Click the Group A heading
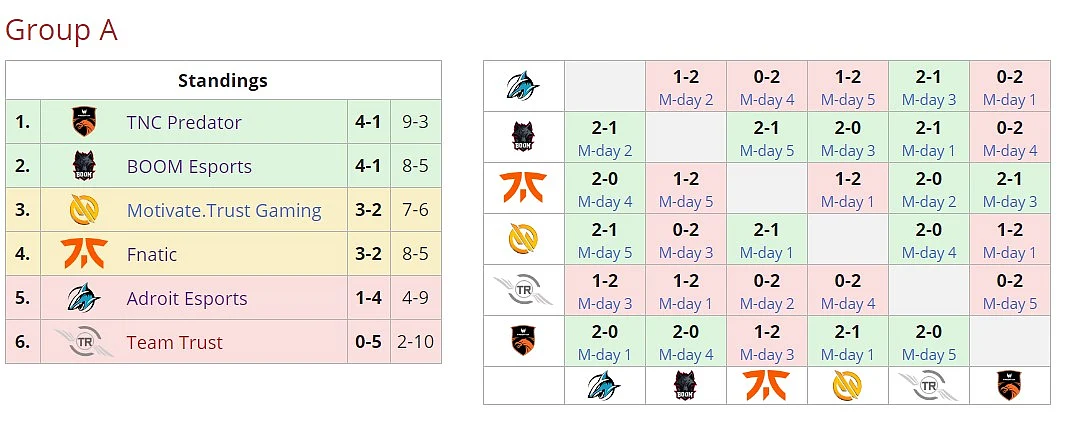 pos(61,30)
